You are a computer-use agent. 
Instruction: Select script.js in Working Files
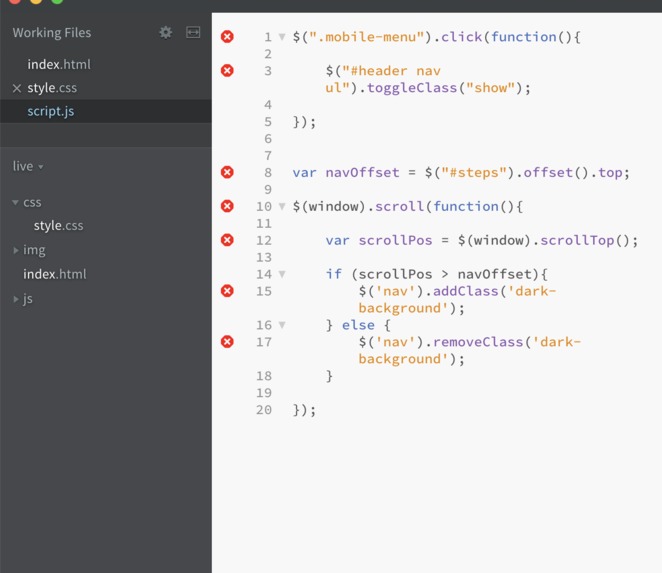(51, 111)
